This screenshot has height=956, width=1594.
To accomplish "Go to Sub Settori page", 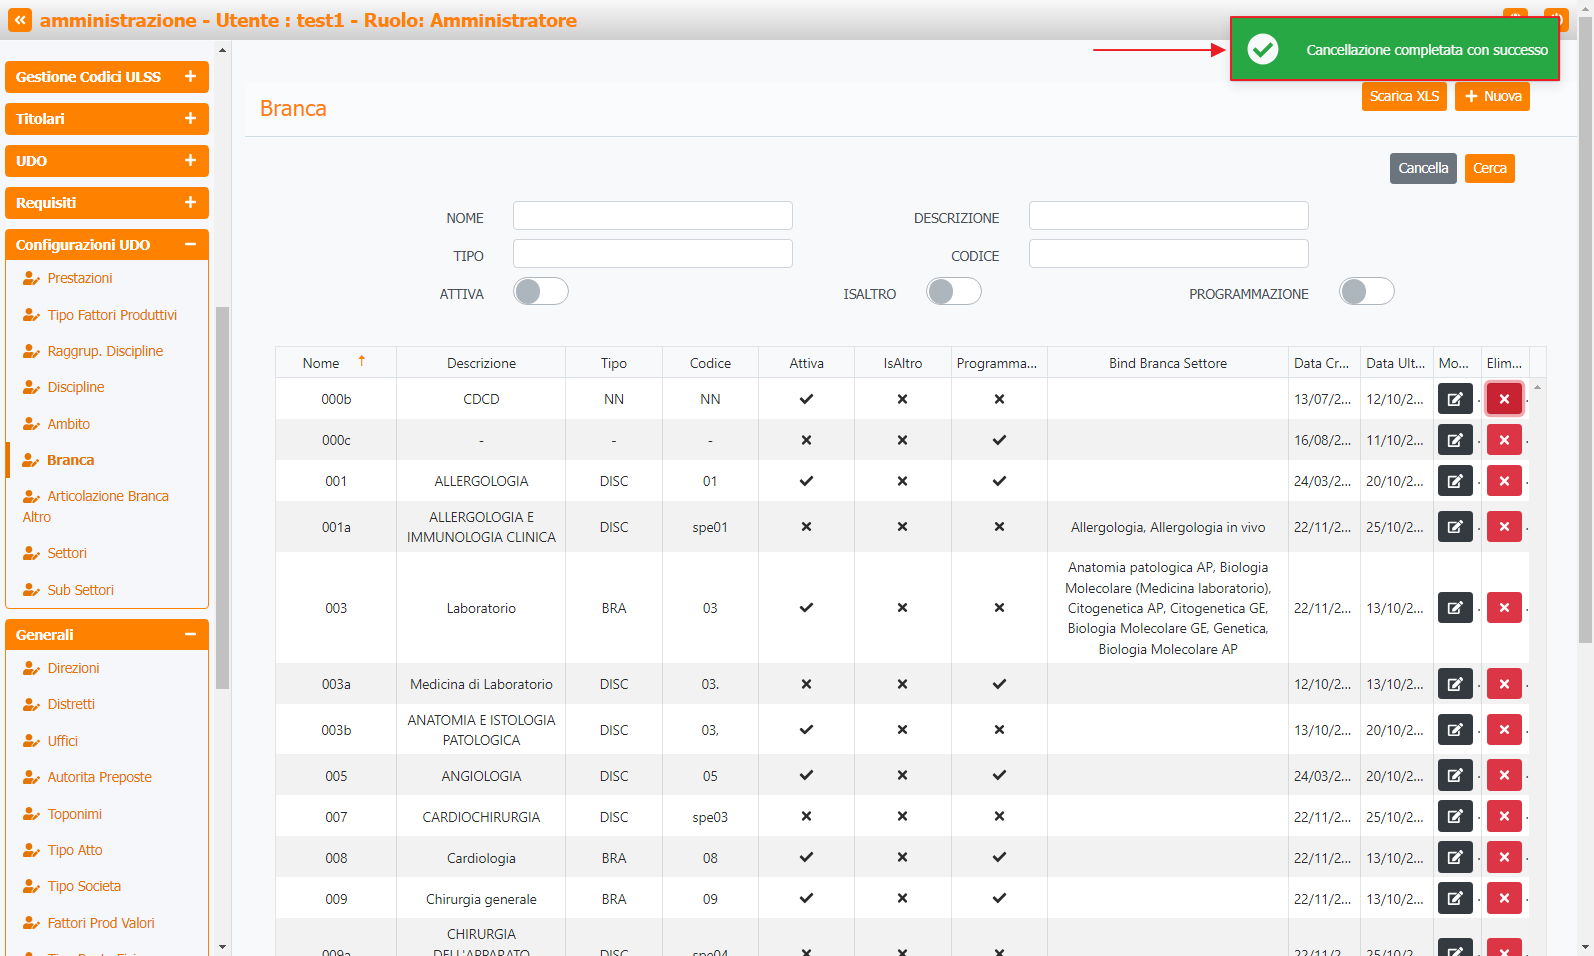I will pyautogui.click(x=80, y=590).
